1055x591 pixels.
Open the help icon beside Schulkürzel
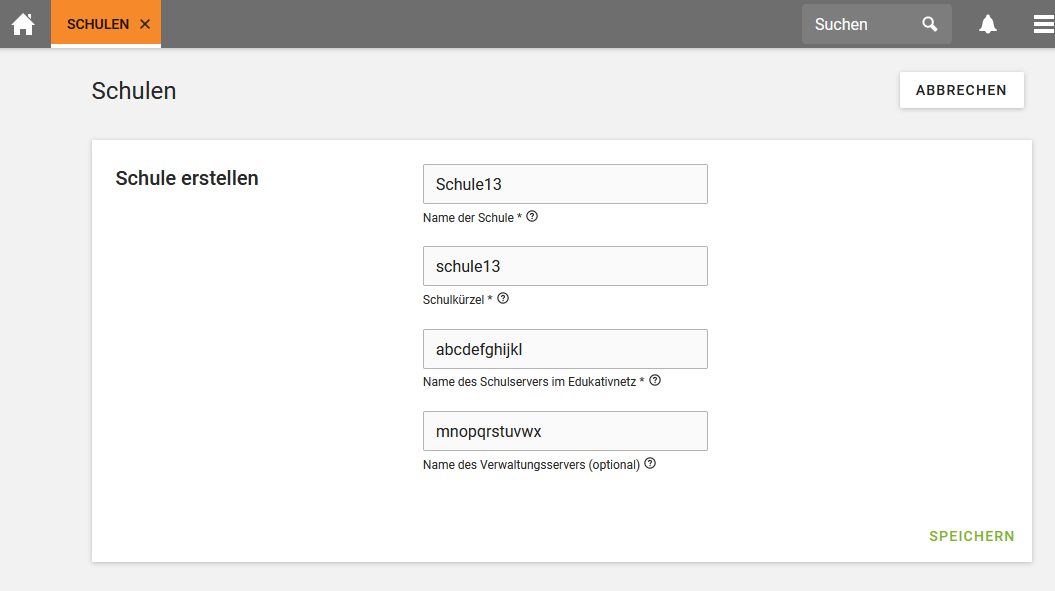[503, 298]
